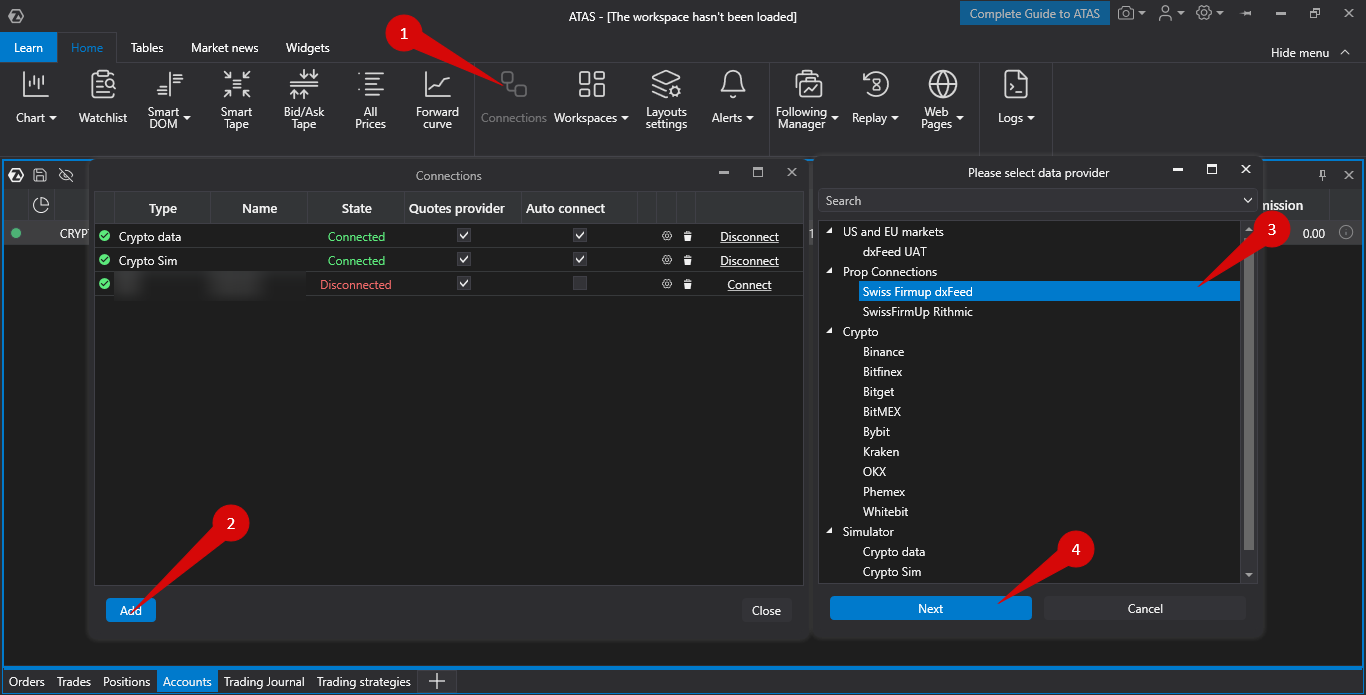Toggle Auto connect for Crypto data

pos(580,235)
